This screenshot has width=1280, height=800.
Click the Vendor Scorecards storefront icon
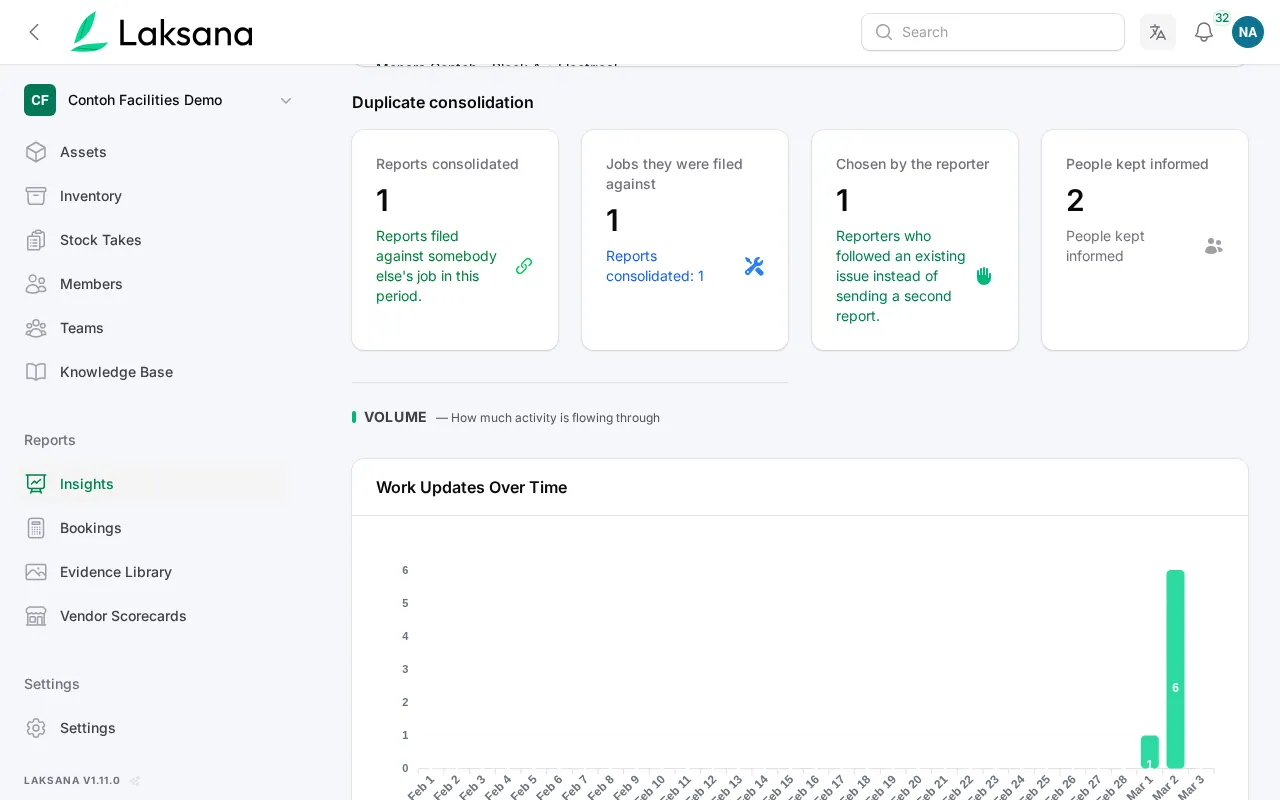coord(36,616)
